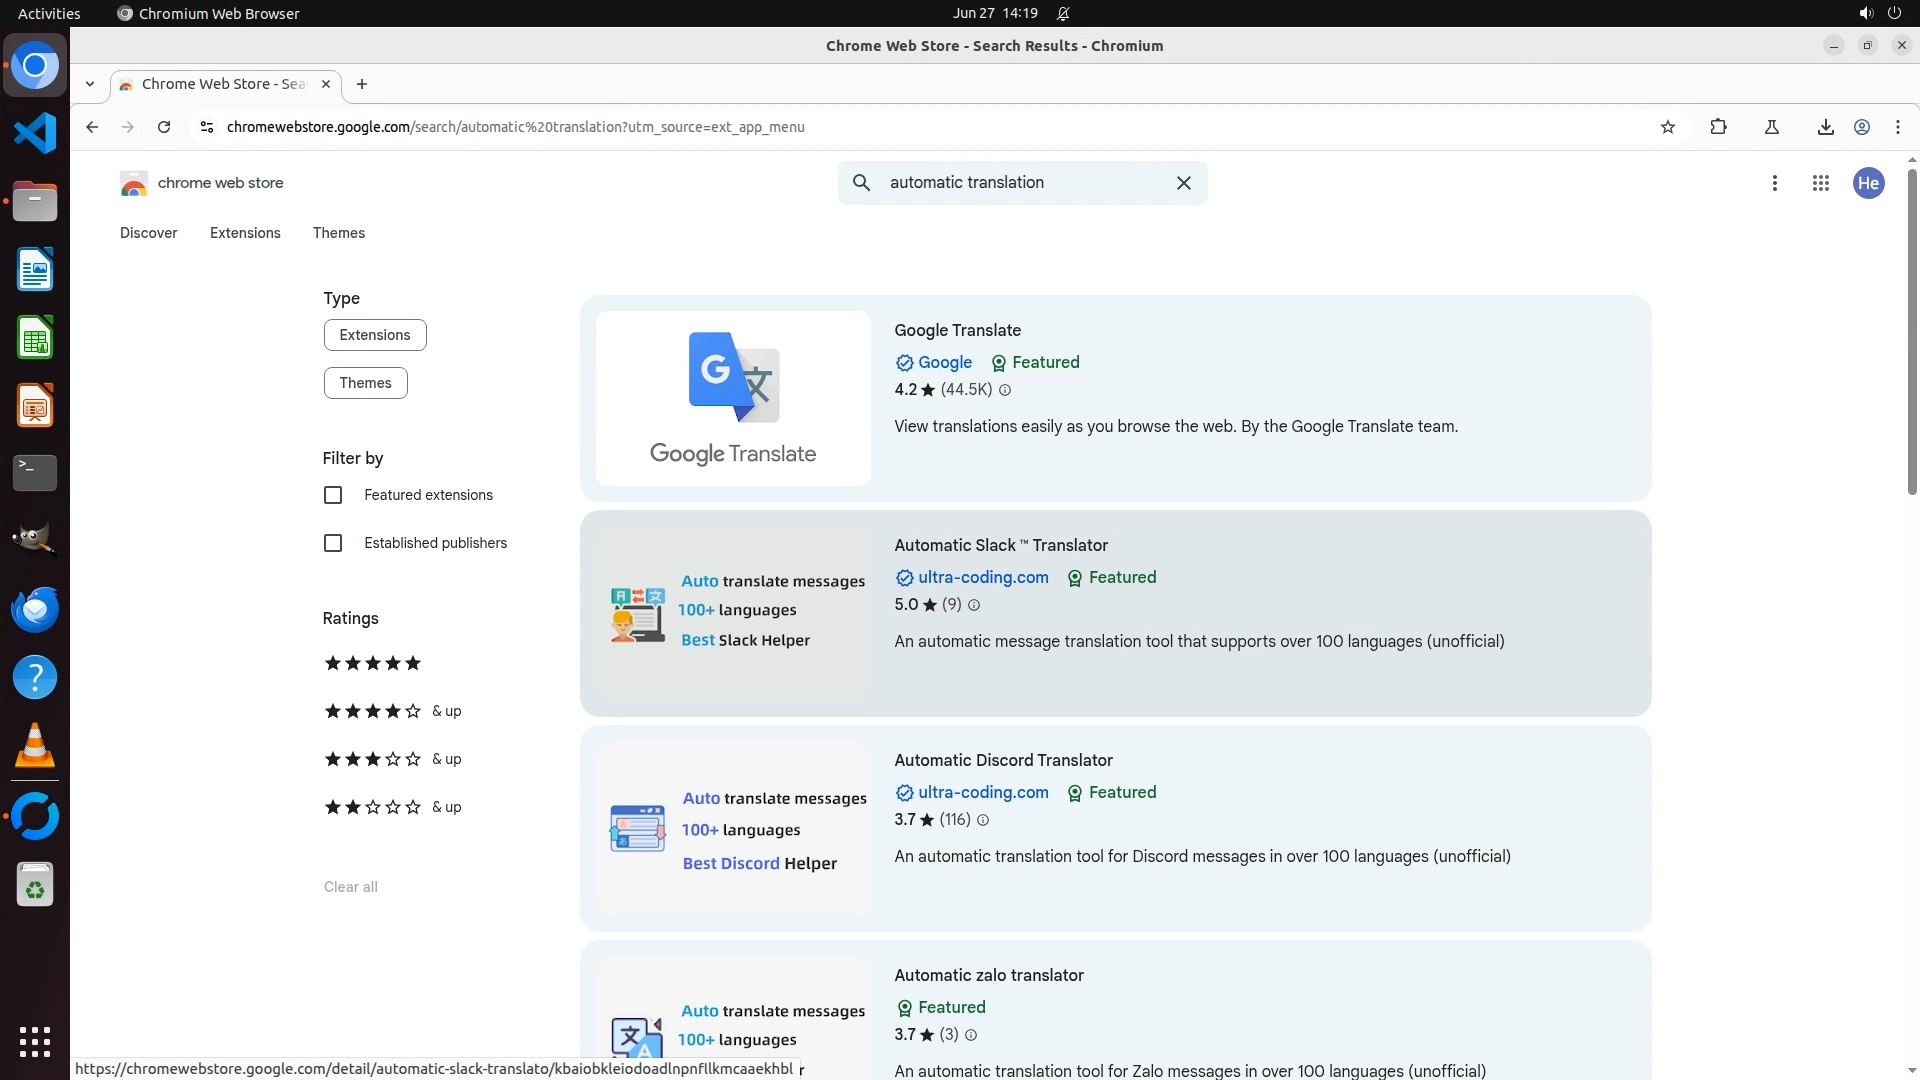Screen dimensions: 1920x1080
Task: Open web store three-dot menu
Action: point(1774,183)
